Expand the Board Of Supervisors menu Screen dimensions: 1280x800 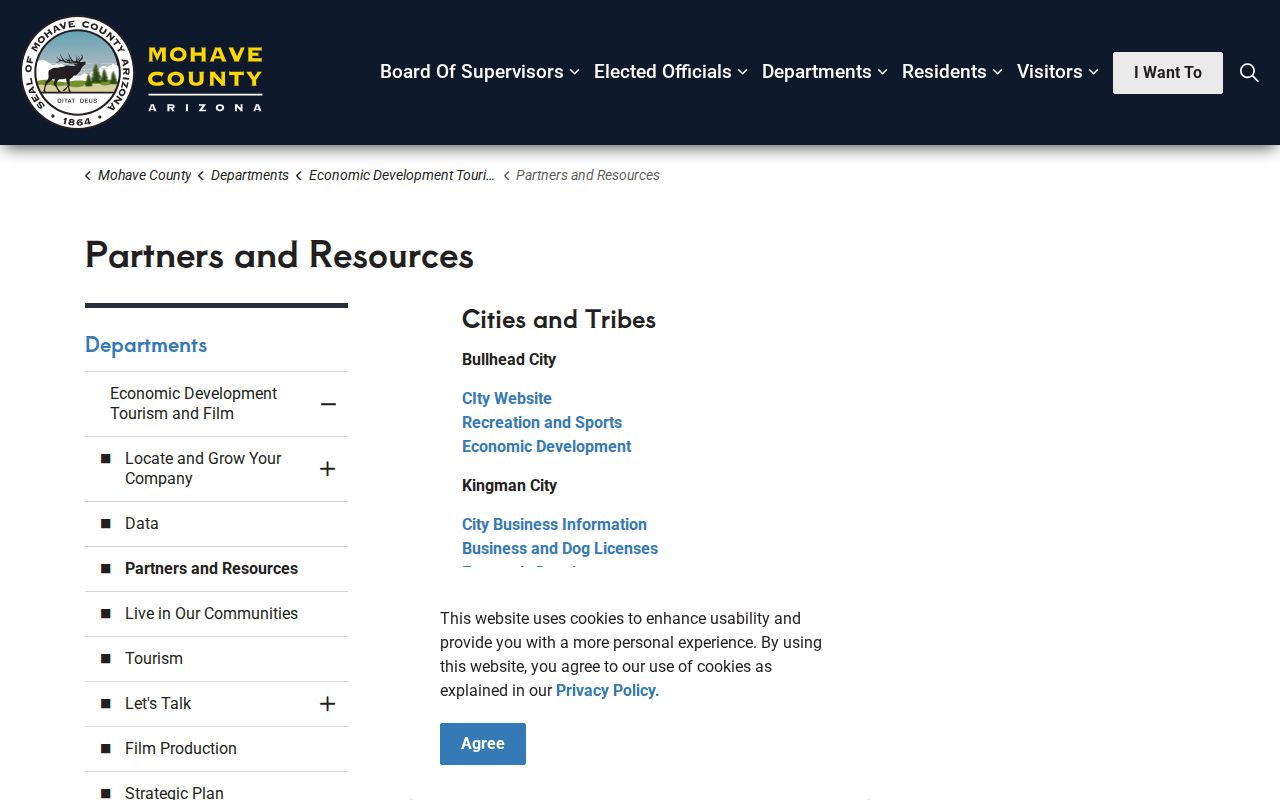[480, 72]
